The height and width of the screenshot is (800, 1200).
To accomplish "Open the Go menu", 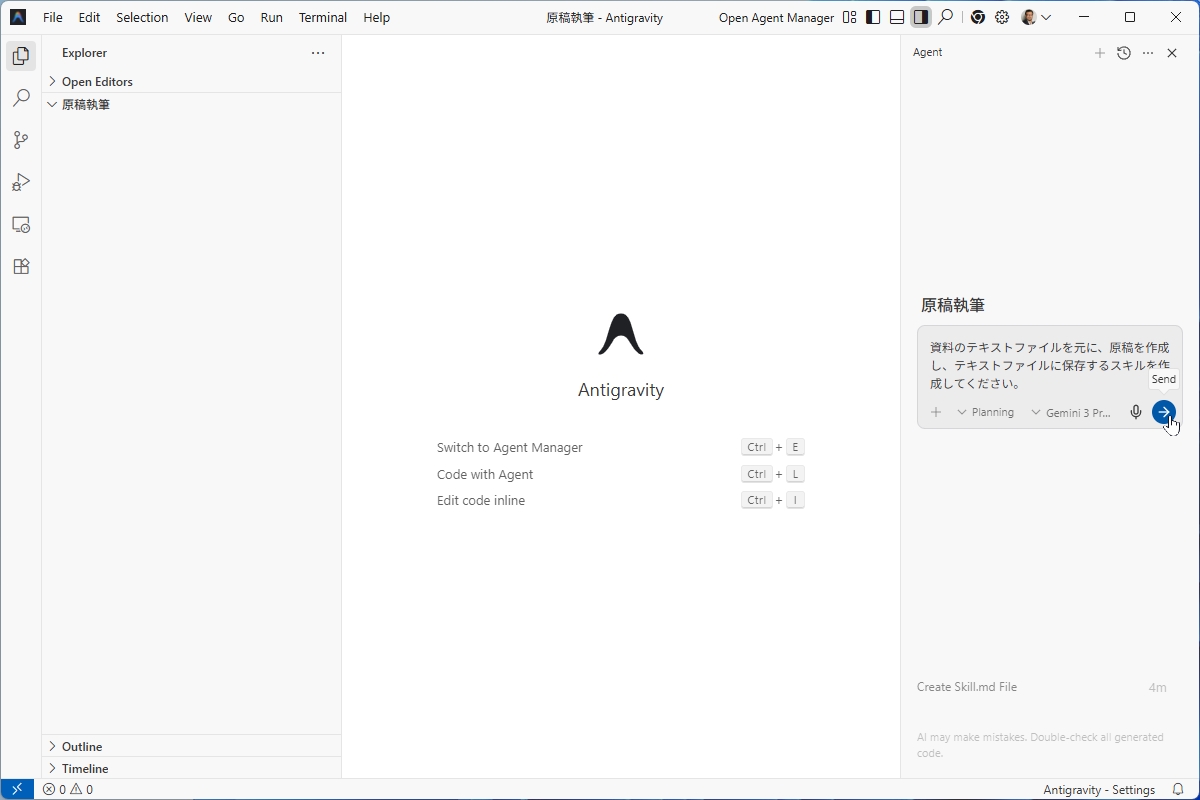I will [x=236, y=17].
